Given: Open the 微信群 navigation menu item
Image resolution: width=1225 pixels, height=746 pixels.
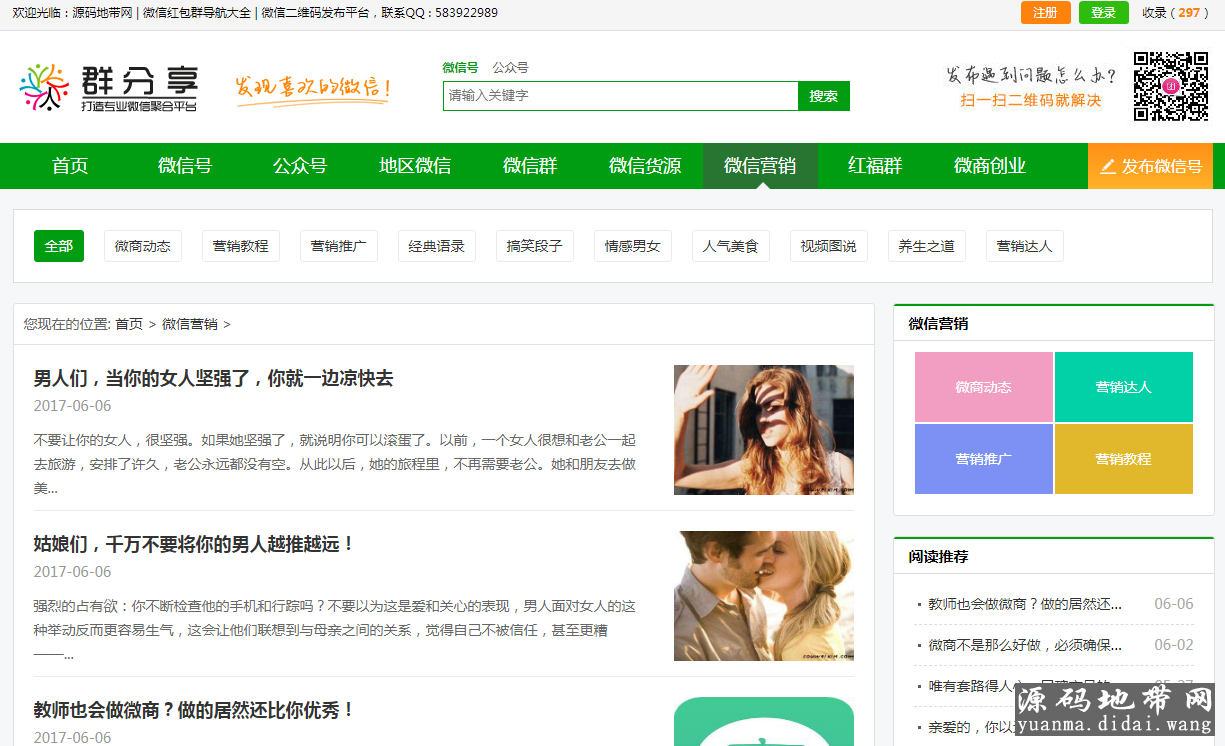Looking at the screenshot, I should [x=530, y=166].
